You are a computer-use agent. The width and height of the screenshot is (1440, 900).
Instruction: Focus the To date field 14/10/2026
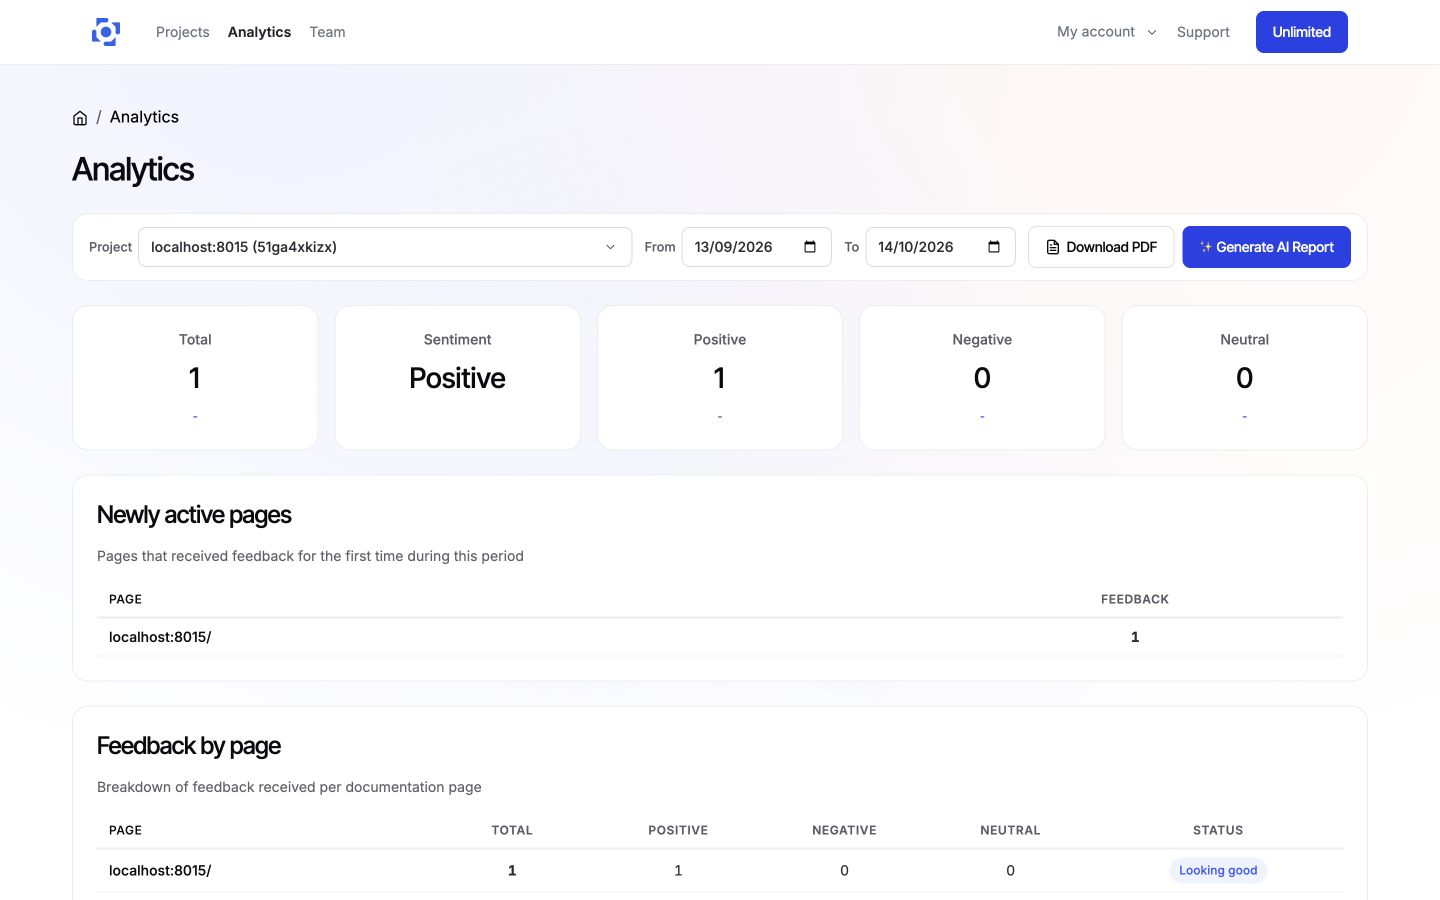click(x=940, y=247)
